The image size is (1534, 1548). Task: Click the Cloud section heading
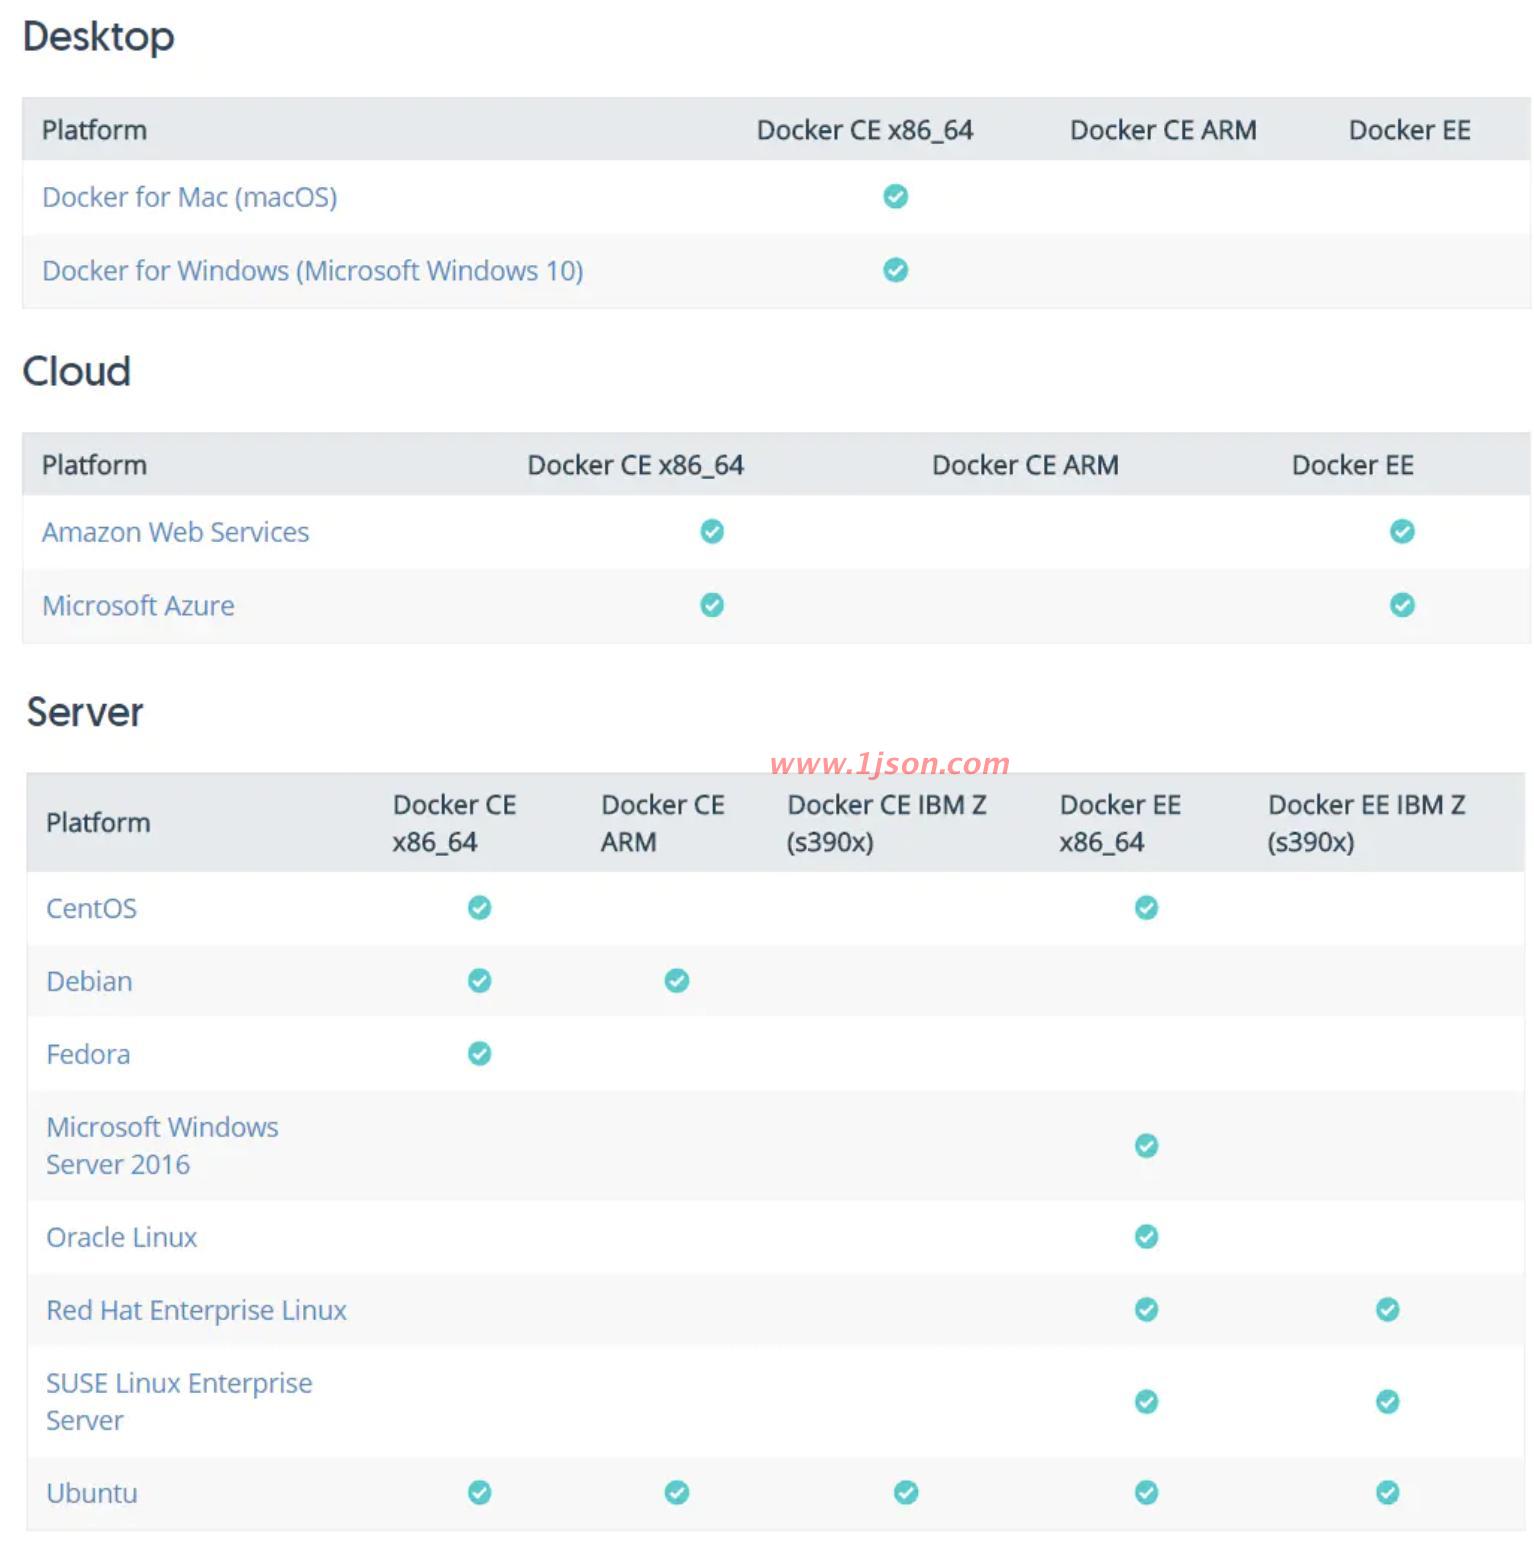pos(77,372)
